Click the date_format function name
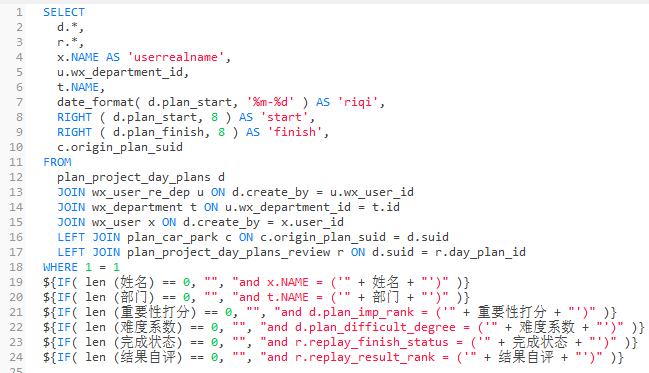The height and width of the screenshot is (373, 649). coord(96,102)
